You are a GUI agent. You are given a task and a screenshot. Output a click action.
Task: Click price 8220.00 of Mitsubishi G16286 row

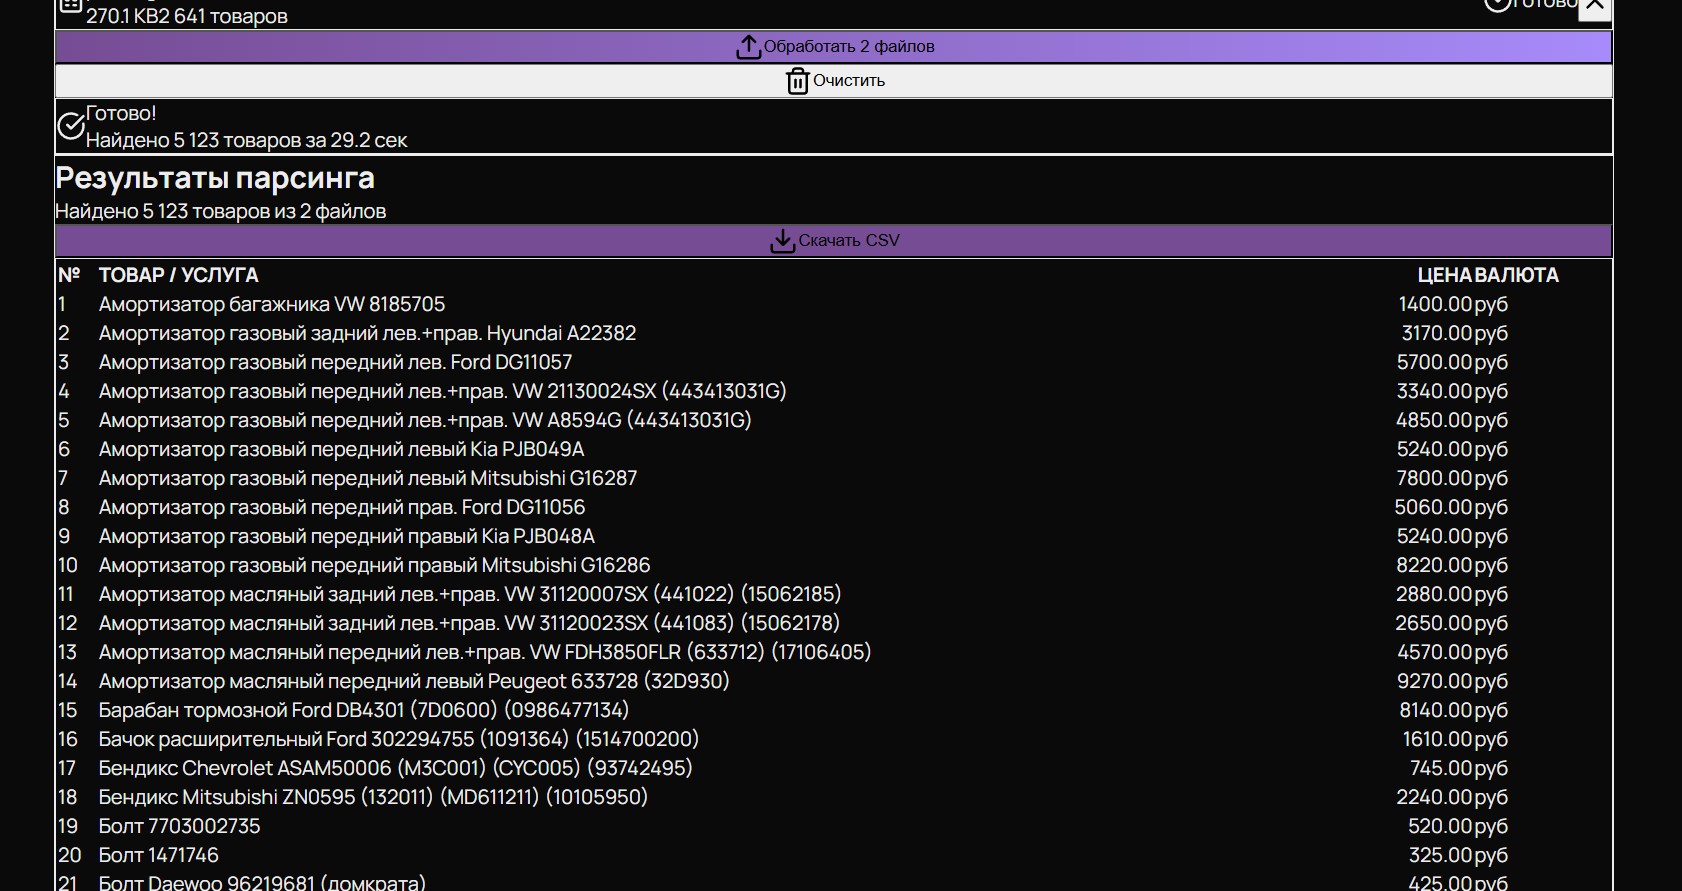click(1435, 565)
